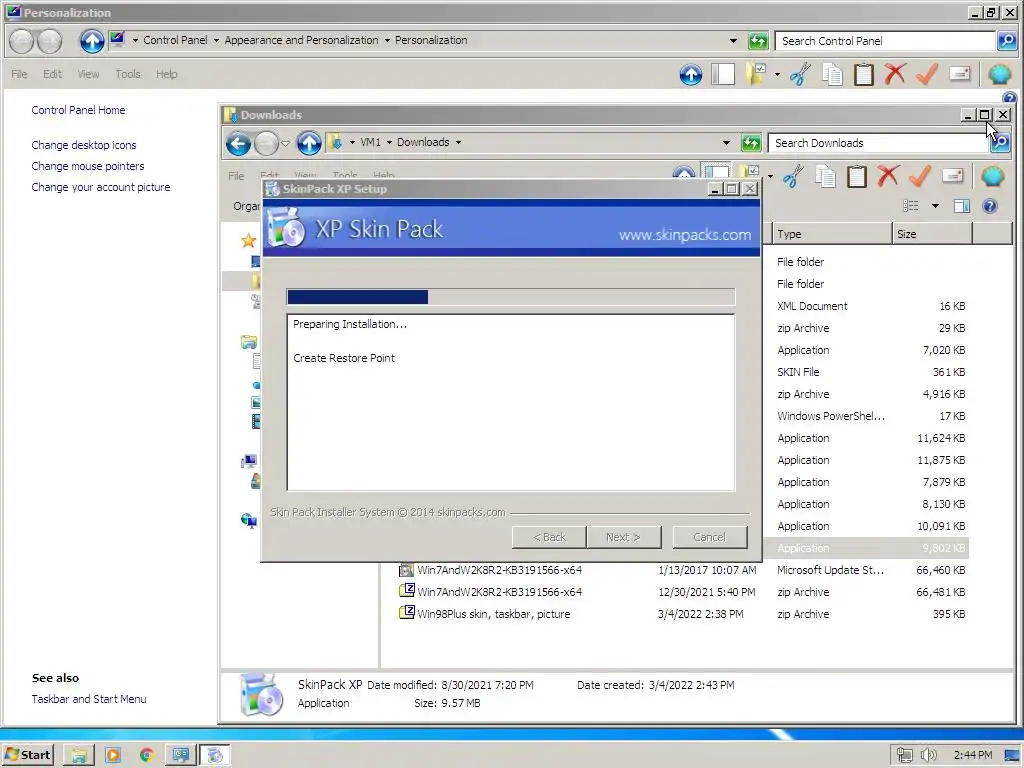Screen dimensions: 1024x768
Task: Open the view options dropdown arrow in Downloads
Action: 935,206
